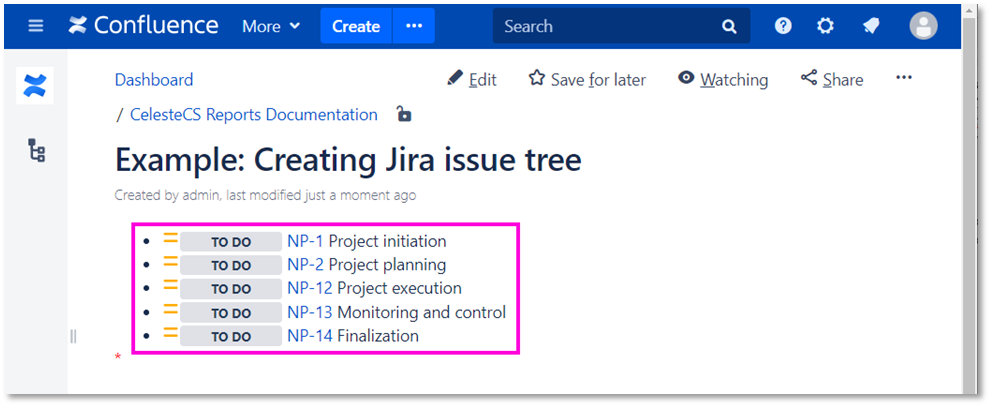Click the page restrictions unlock icon
The width and height of the screenshot is (991, 407).
(403, 114)
